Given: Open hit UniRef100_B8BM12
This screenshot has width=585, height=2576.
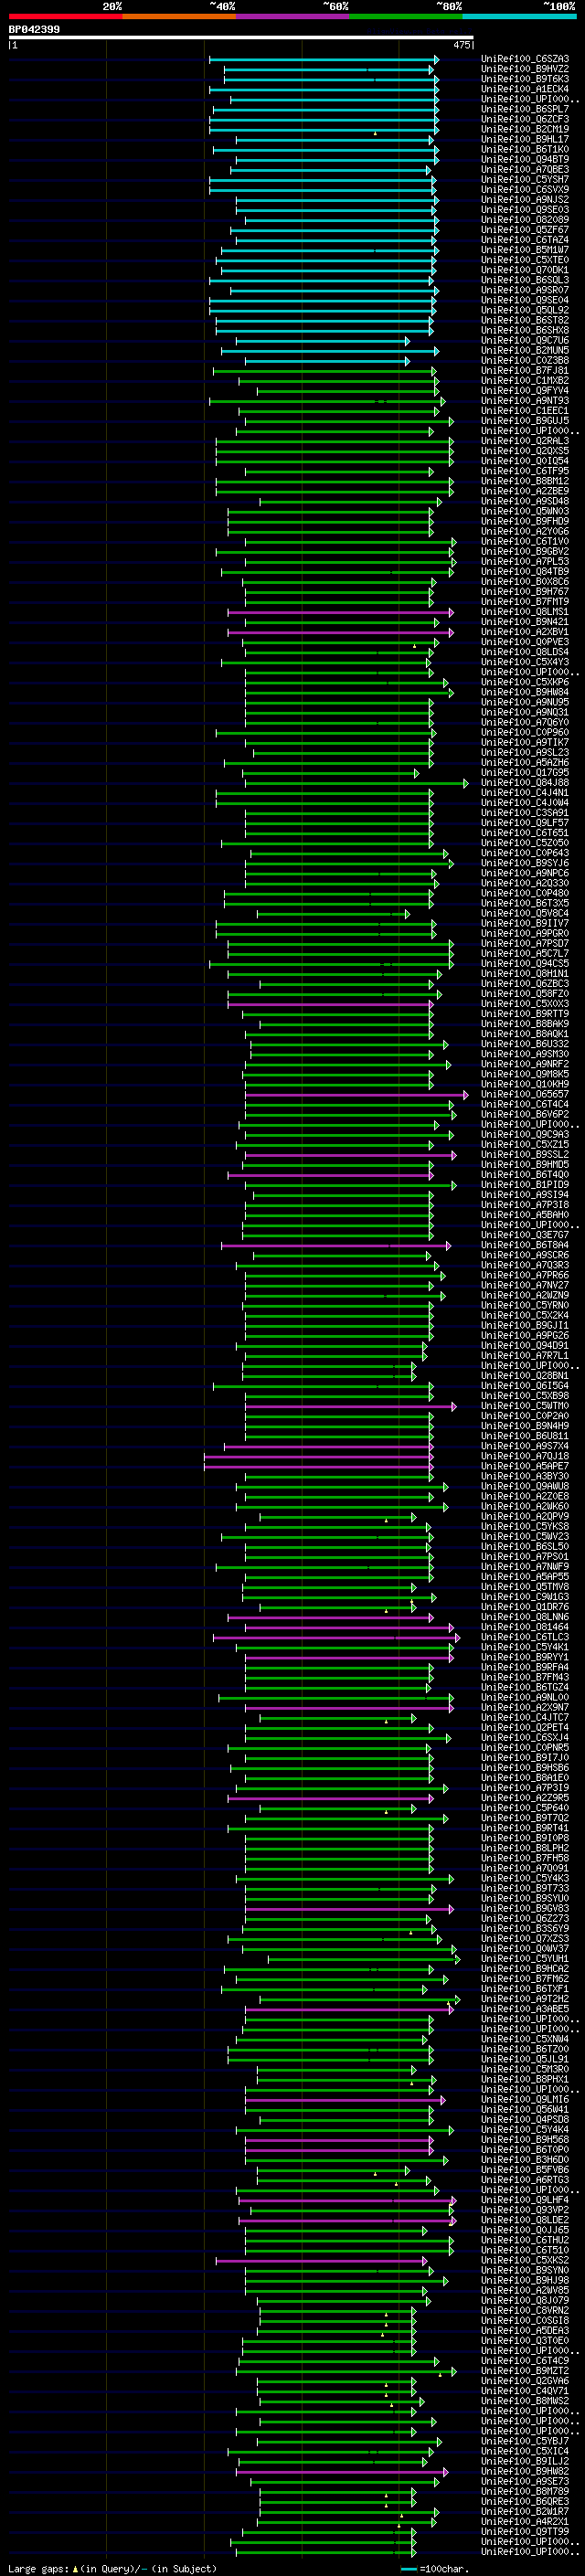Looking at the screenshot, I should click(x=525, y=481).
